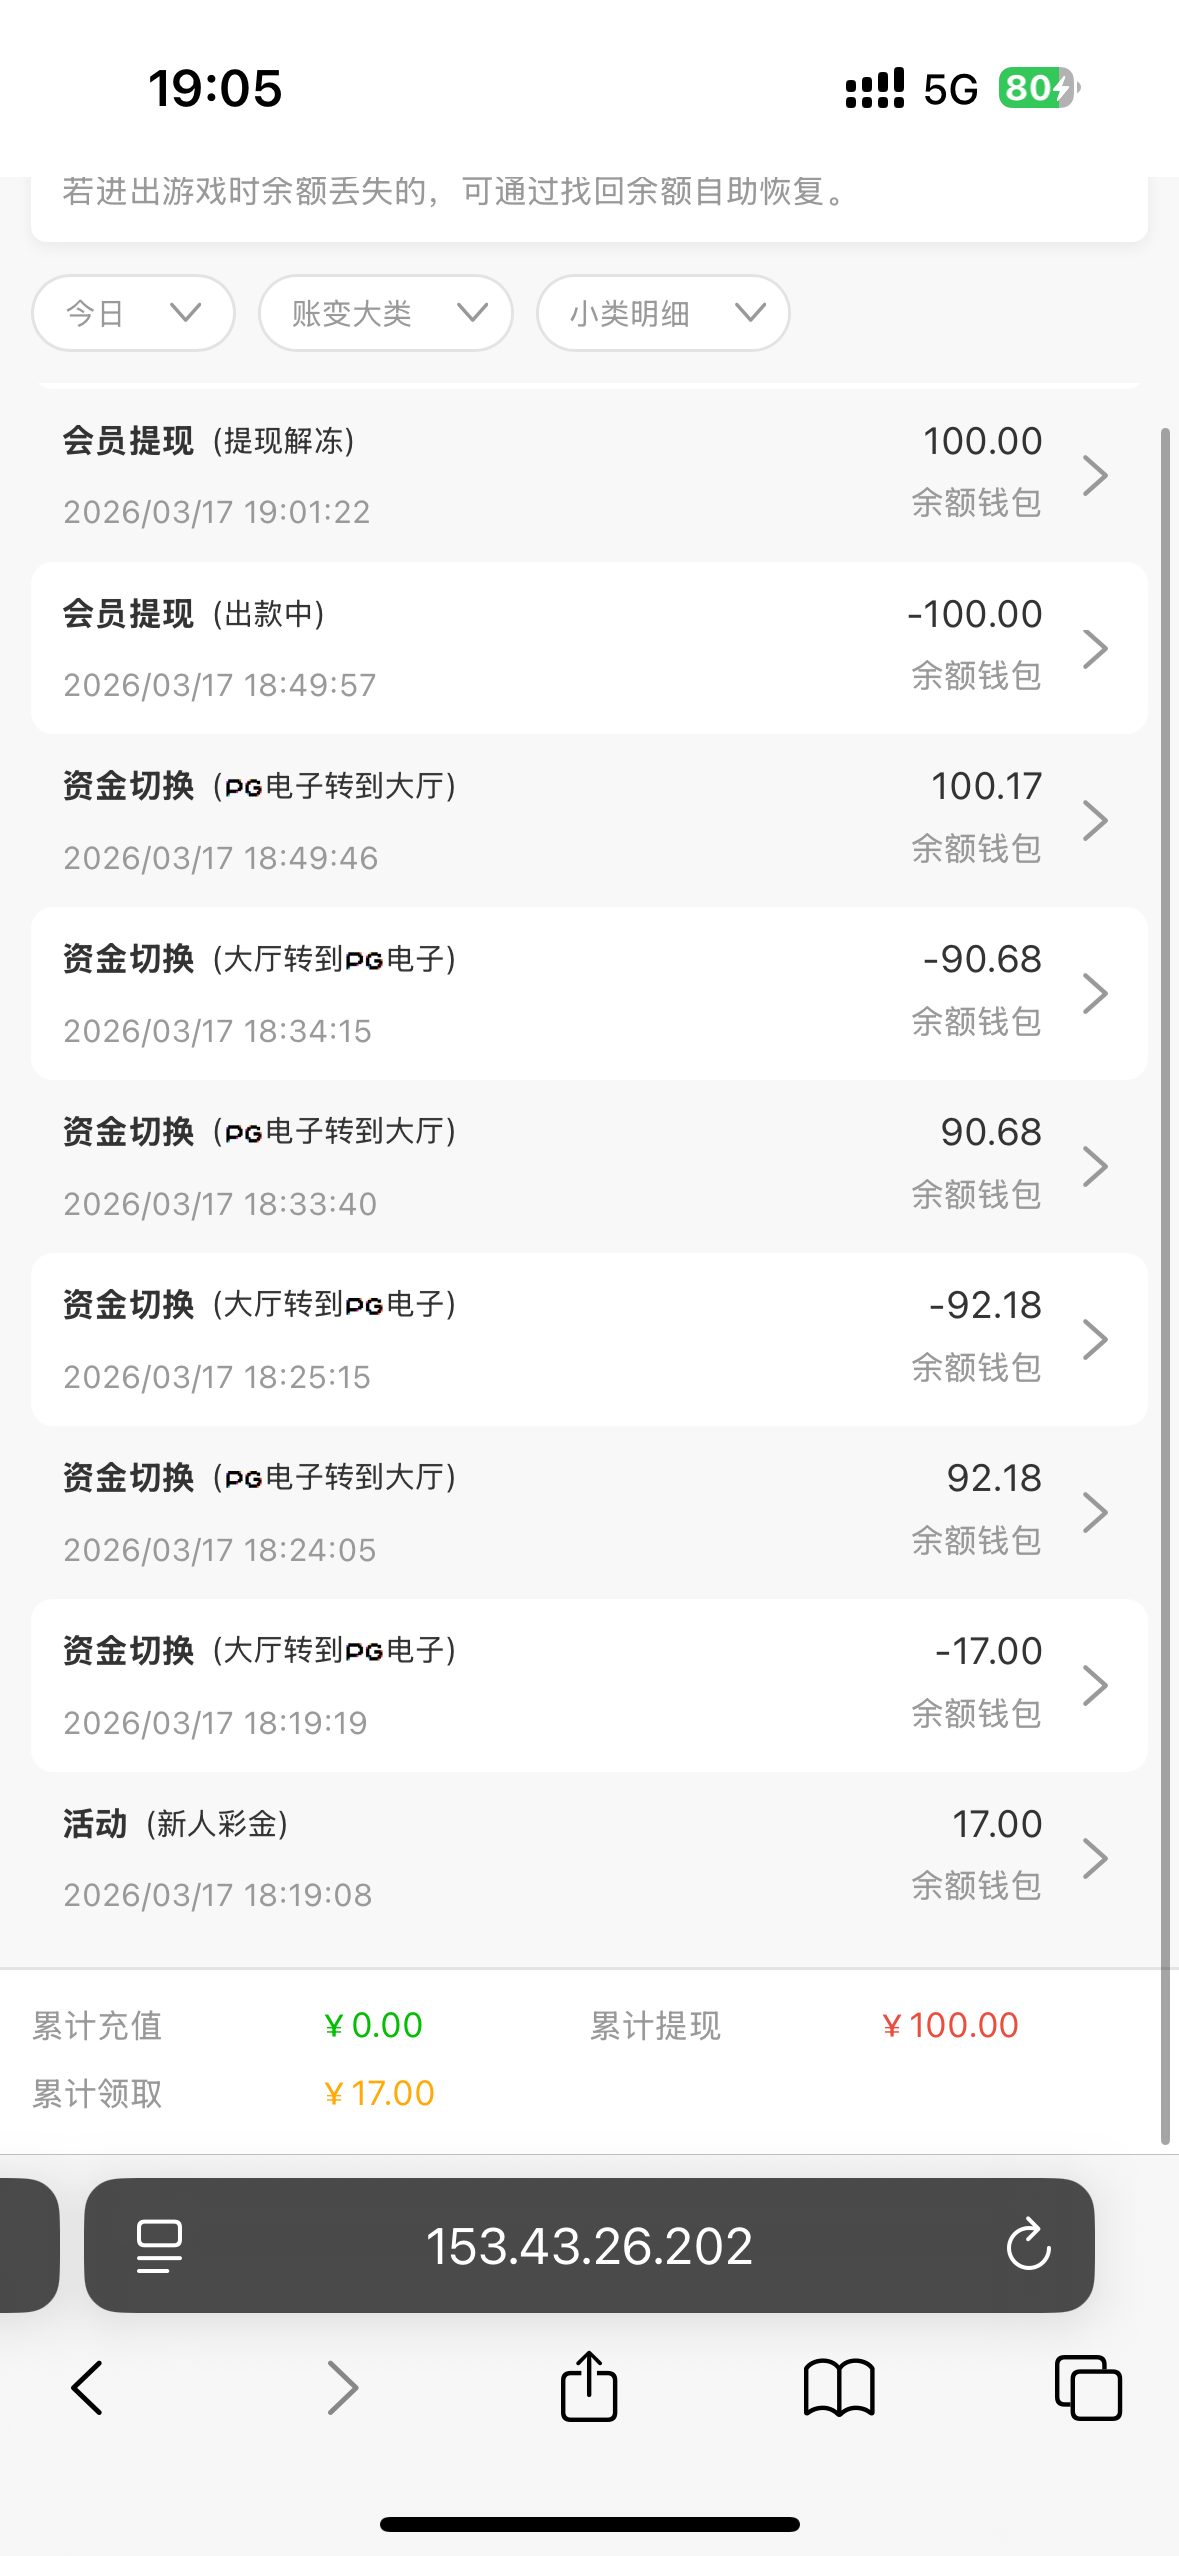Tap the Safari forward arrow
The width and height of the screenshot is (1179, 2556).
[342, 2388]
